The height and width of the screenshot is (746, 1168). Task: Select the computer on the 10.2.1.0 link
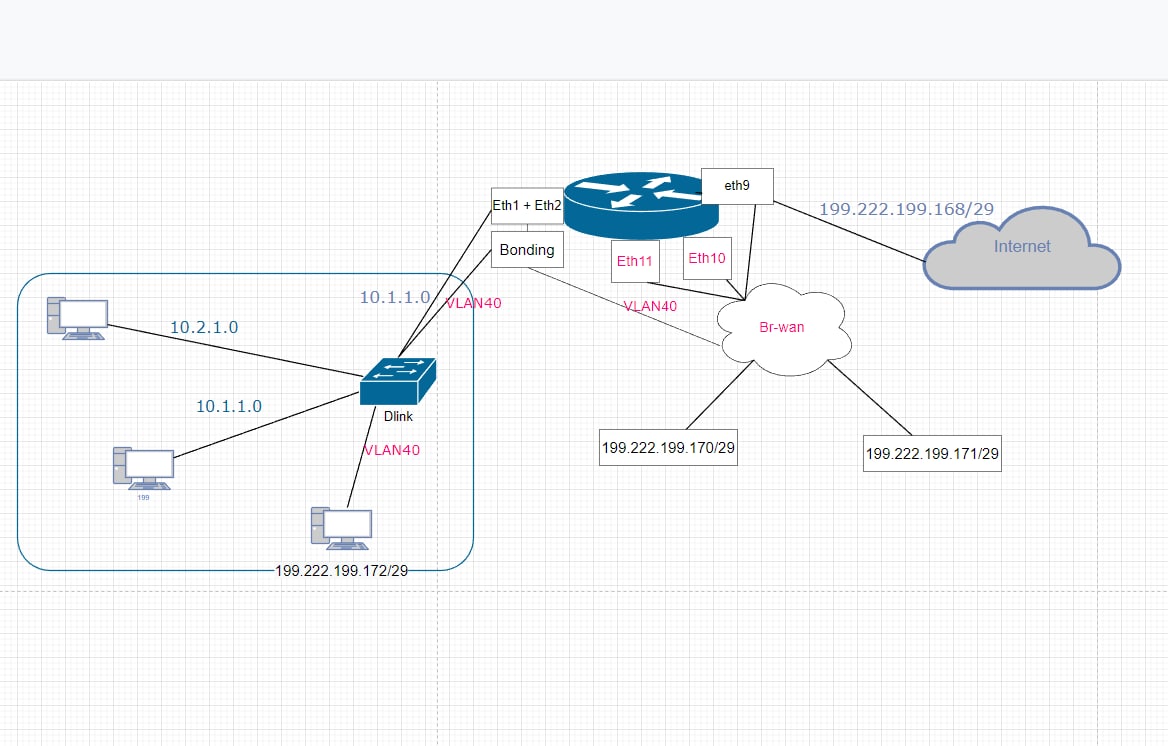click(x=77, y=319)
